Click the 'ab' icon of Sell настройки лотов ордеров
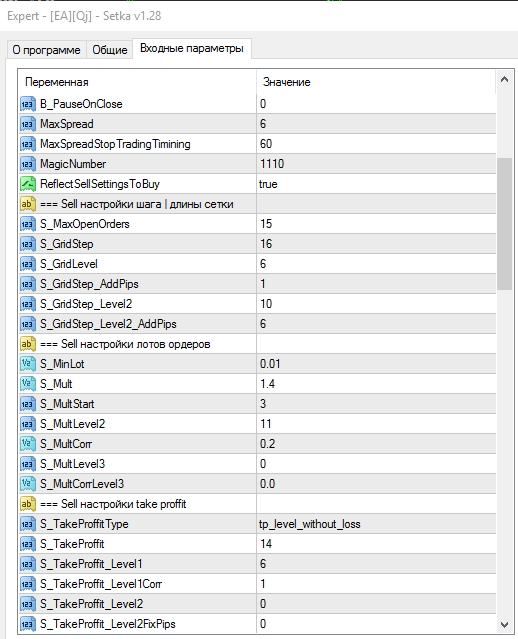The image size is (518, 639). click(28, 344)
